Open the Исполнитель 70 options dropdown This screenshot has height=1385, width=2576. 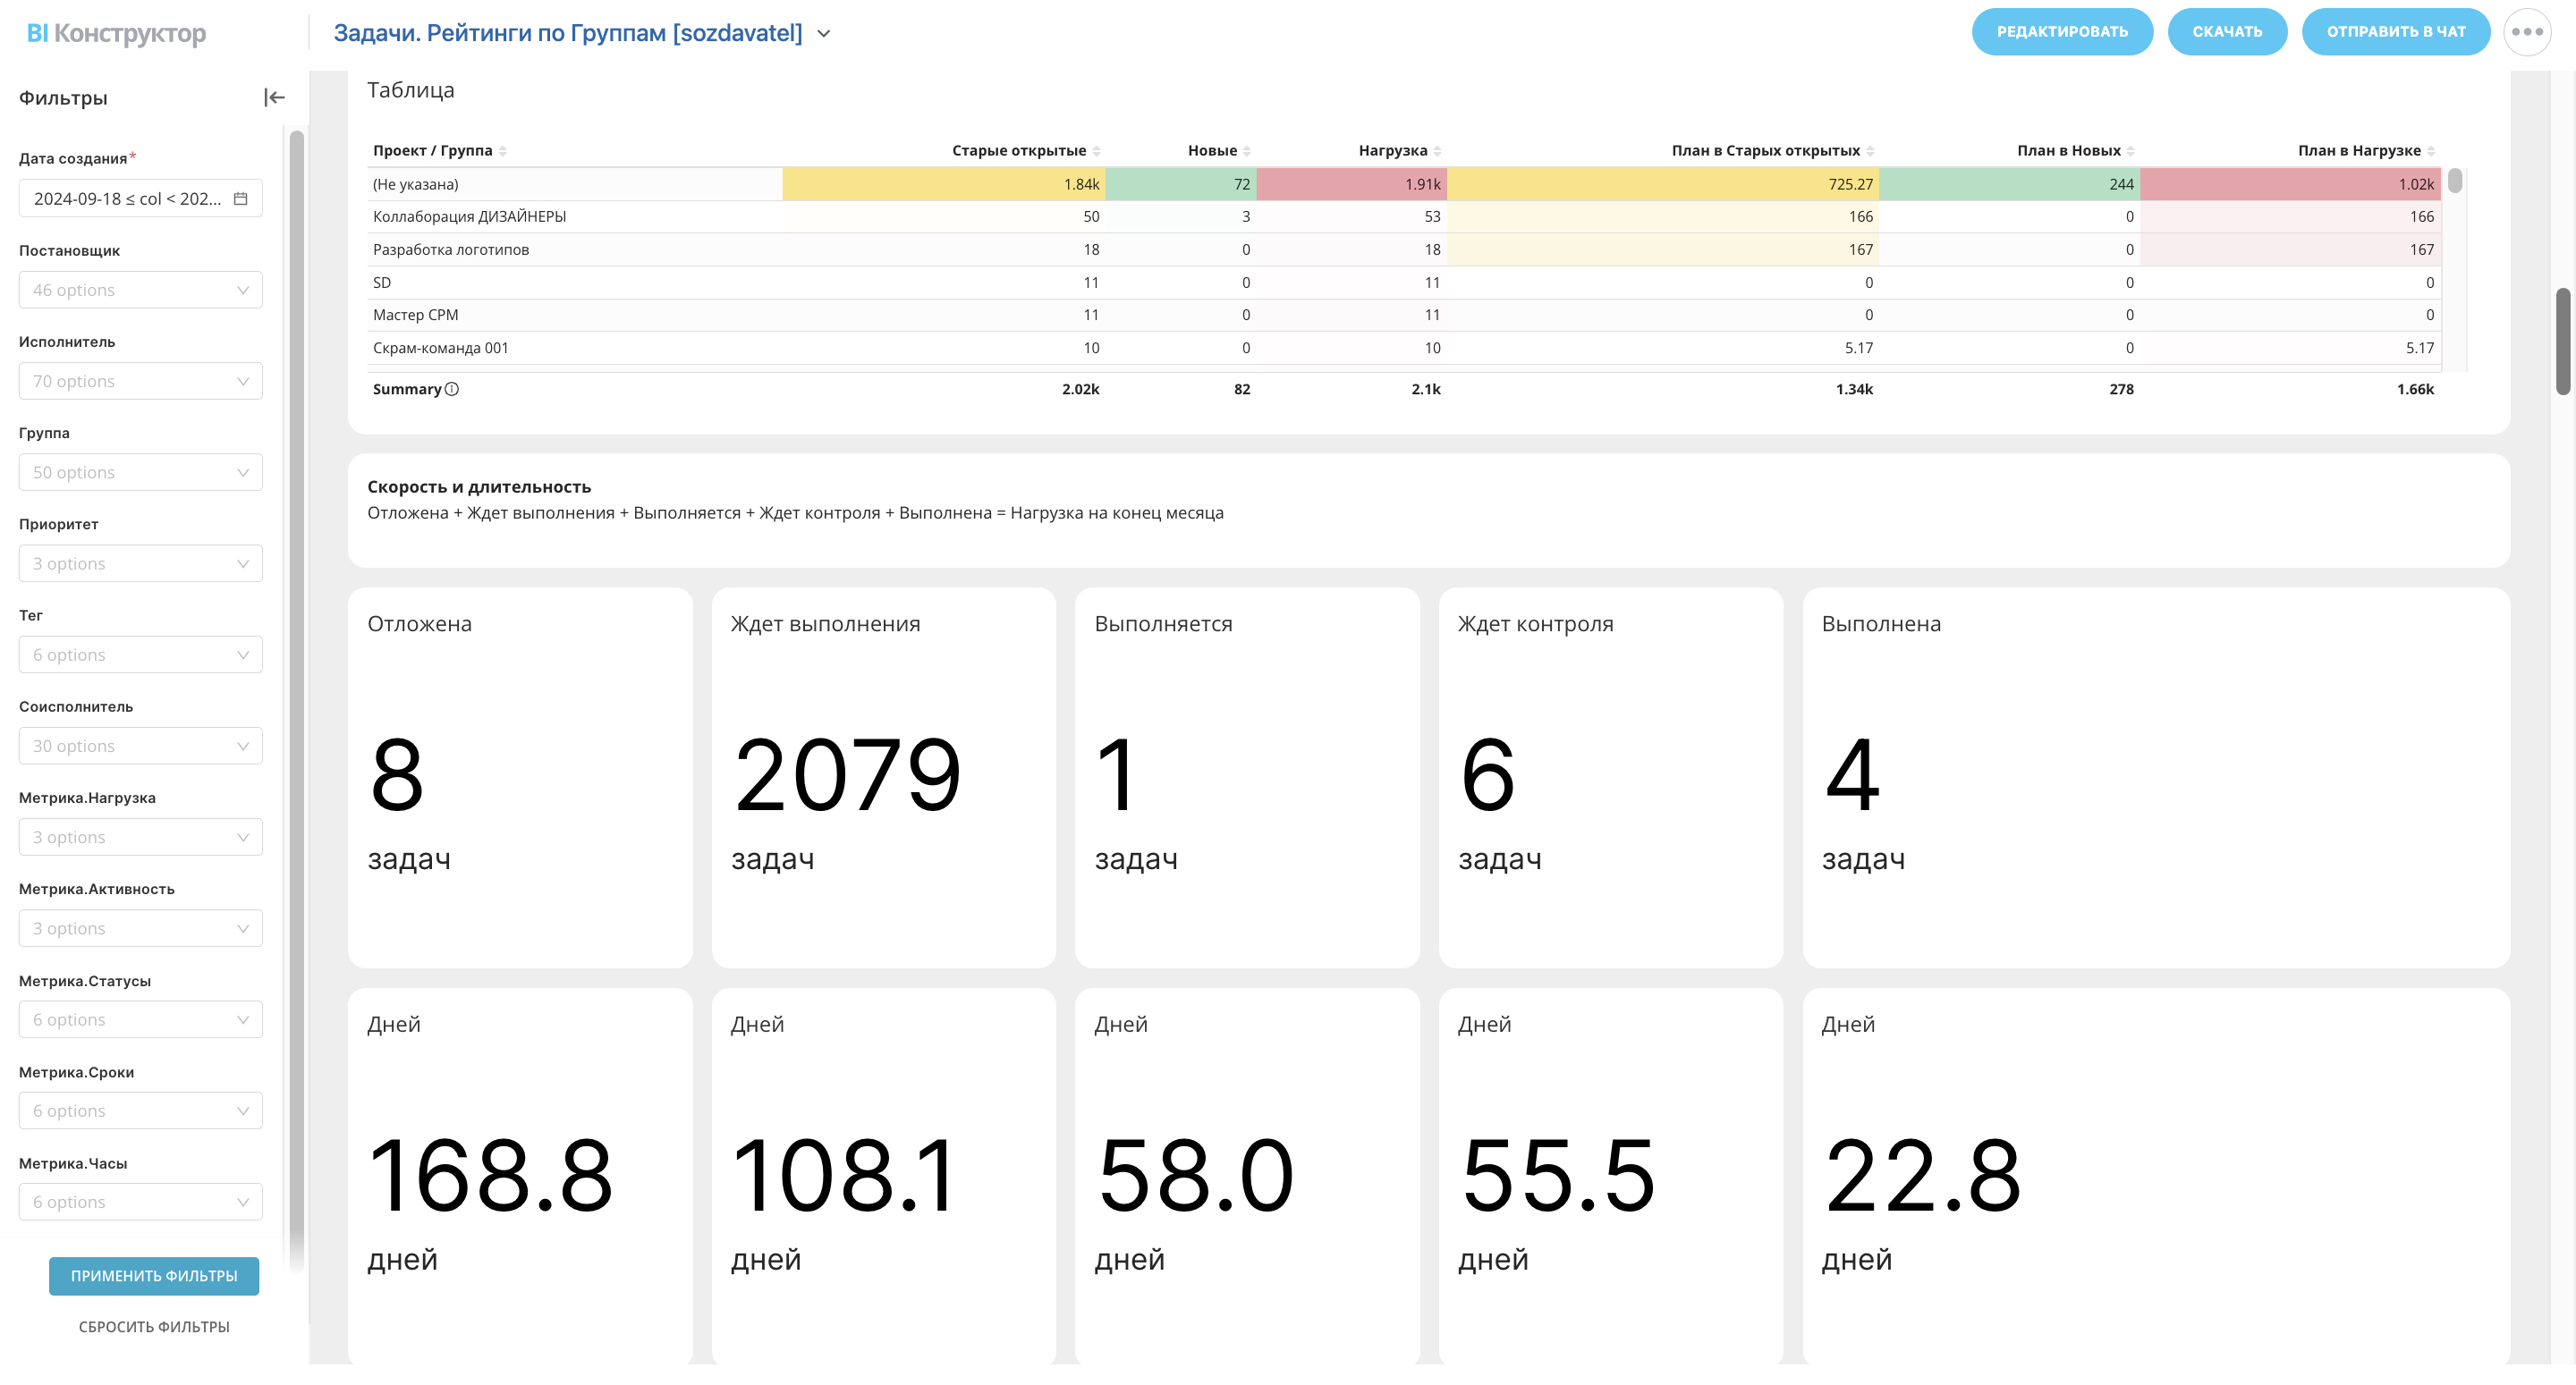tap(140, 381)
